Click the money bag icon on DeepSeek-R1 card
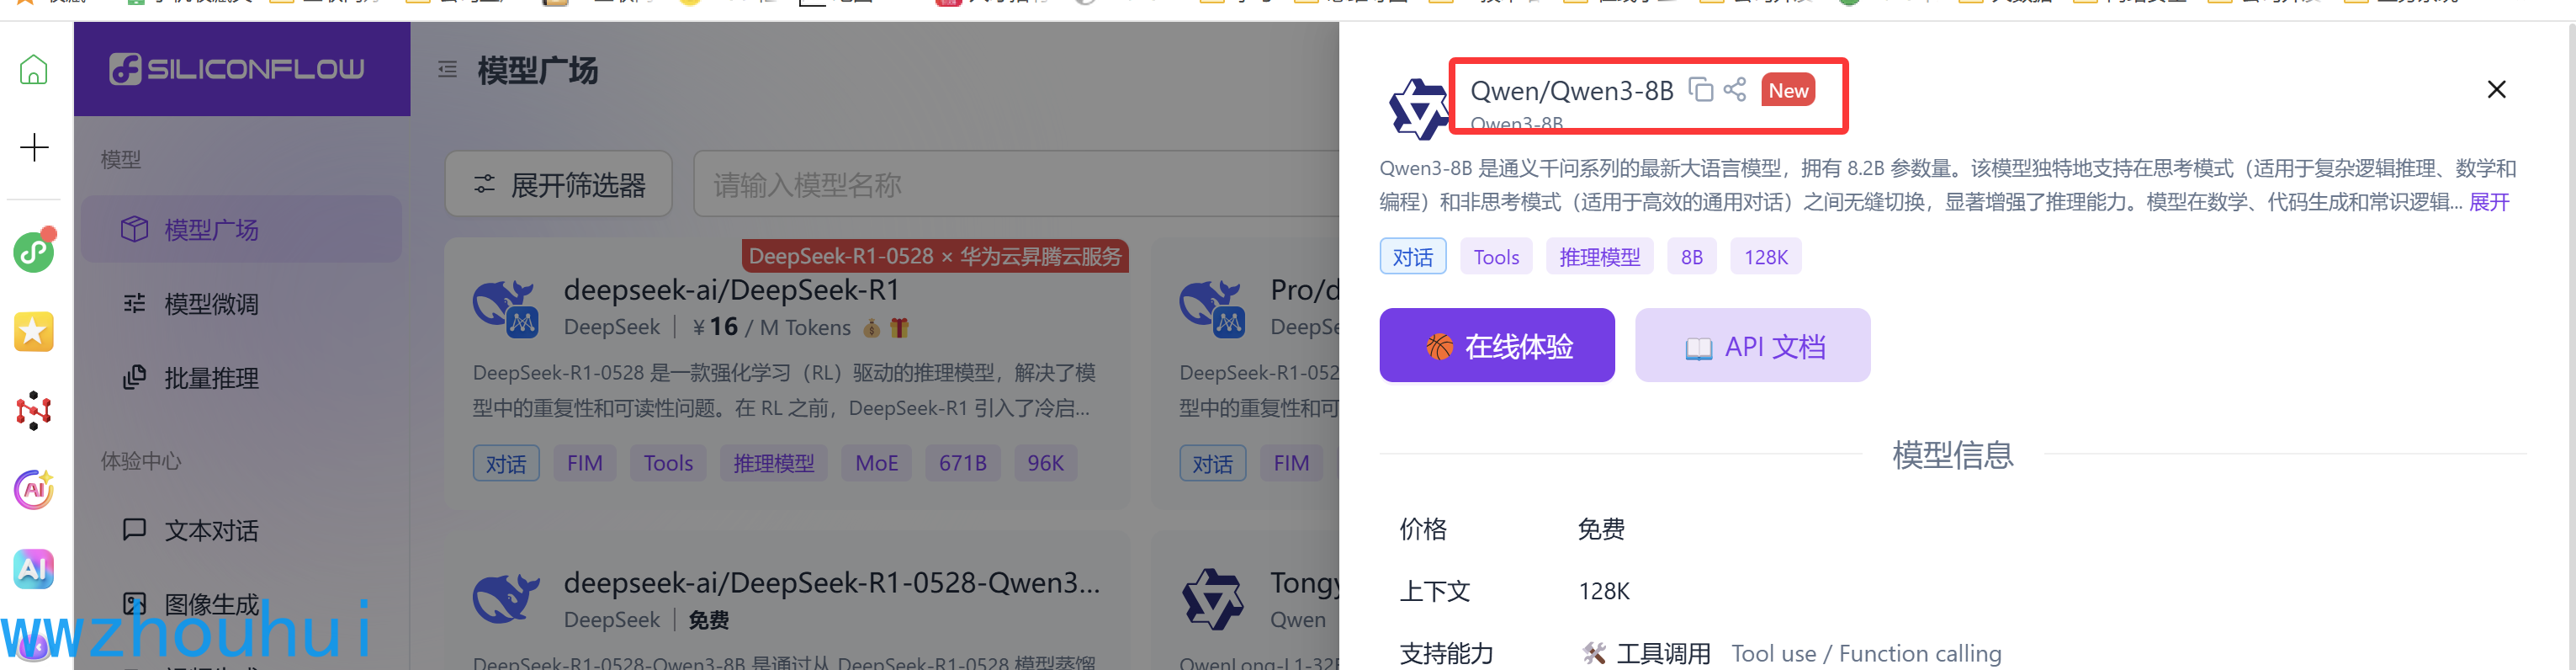The width and height of the screenshot is (2576, 670). click(x=871, y=327)
